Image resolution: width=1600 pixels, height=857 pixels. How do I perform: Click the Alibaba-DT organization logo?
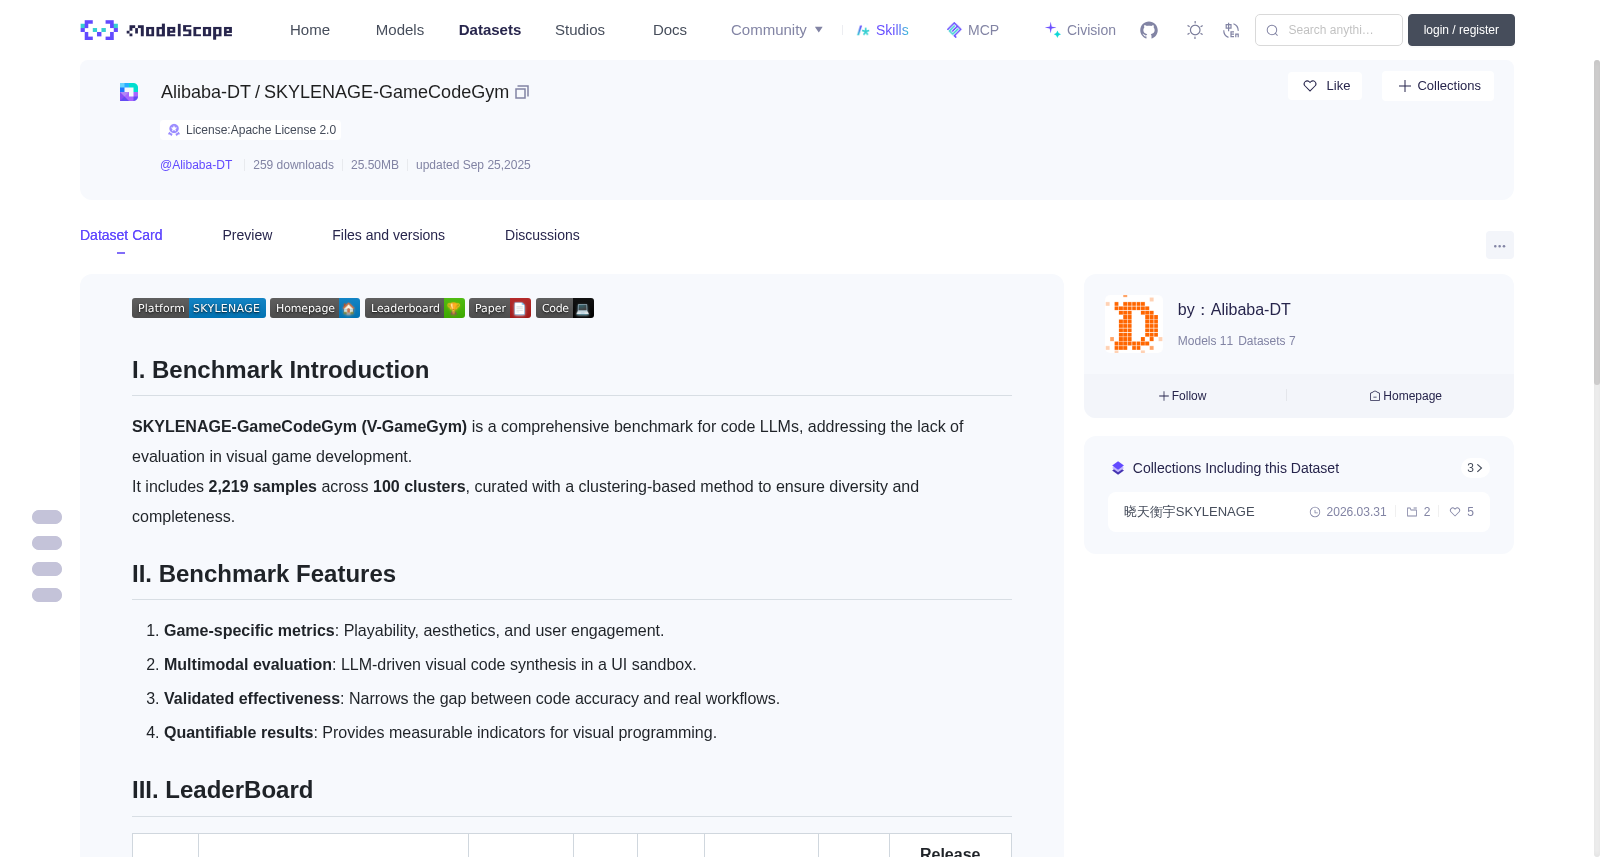point(1134,324)
